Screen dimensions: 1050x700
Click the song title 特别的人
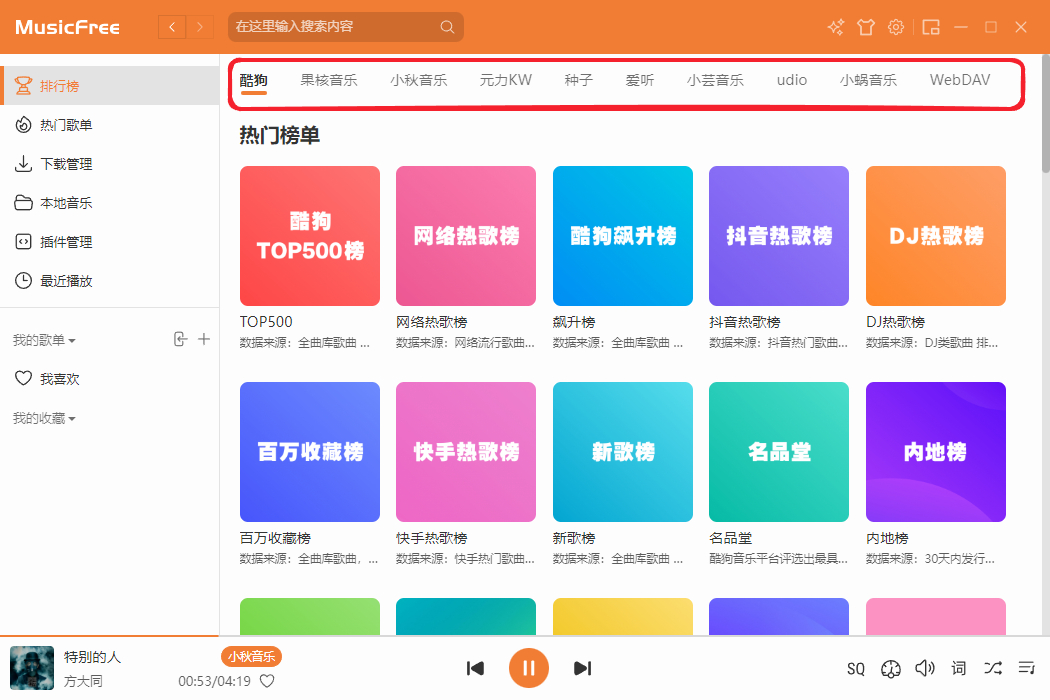[x=92, y=657]
